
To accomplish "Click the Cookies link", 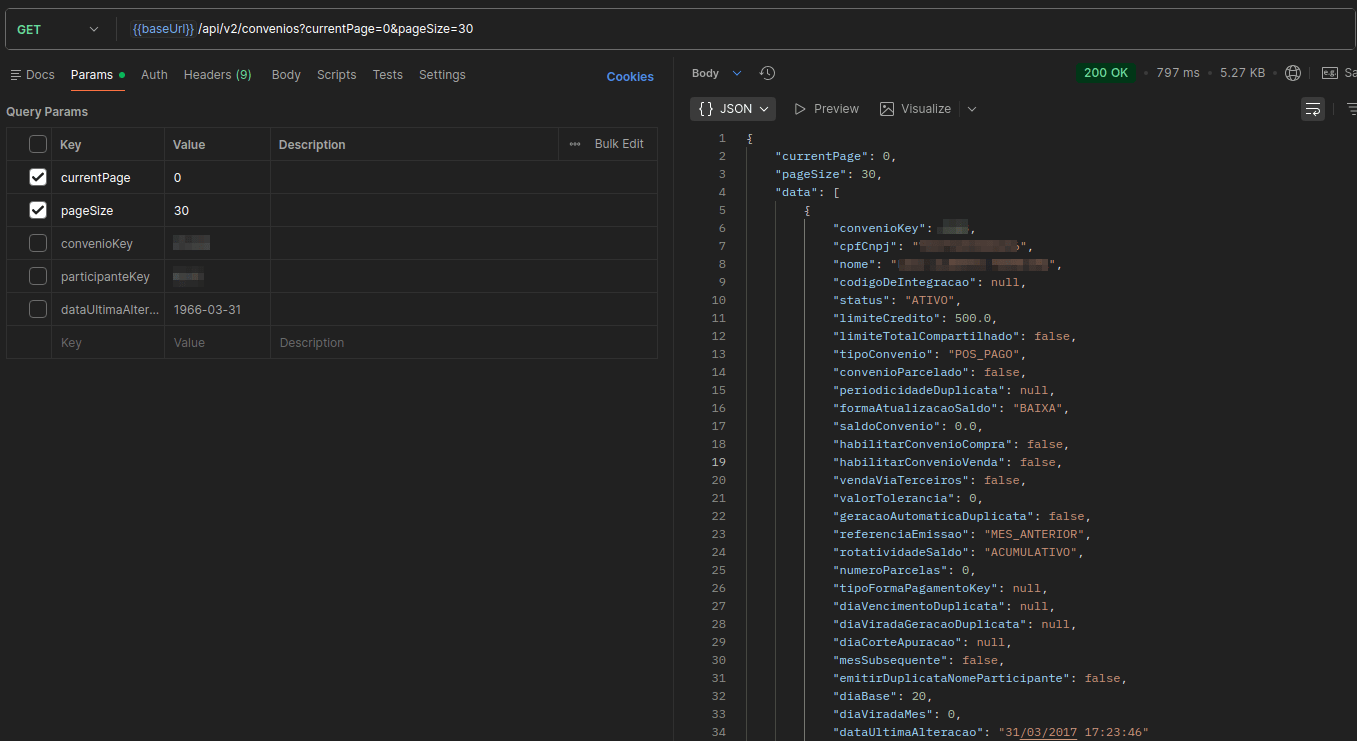I will coord(630,77).
